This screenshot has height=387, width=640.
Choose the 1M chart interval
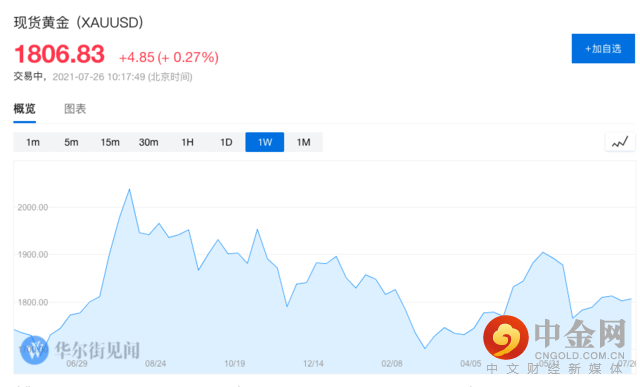click(x=303, y=142)
